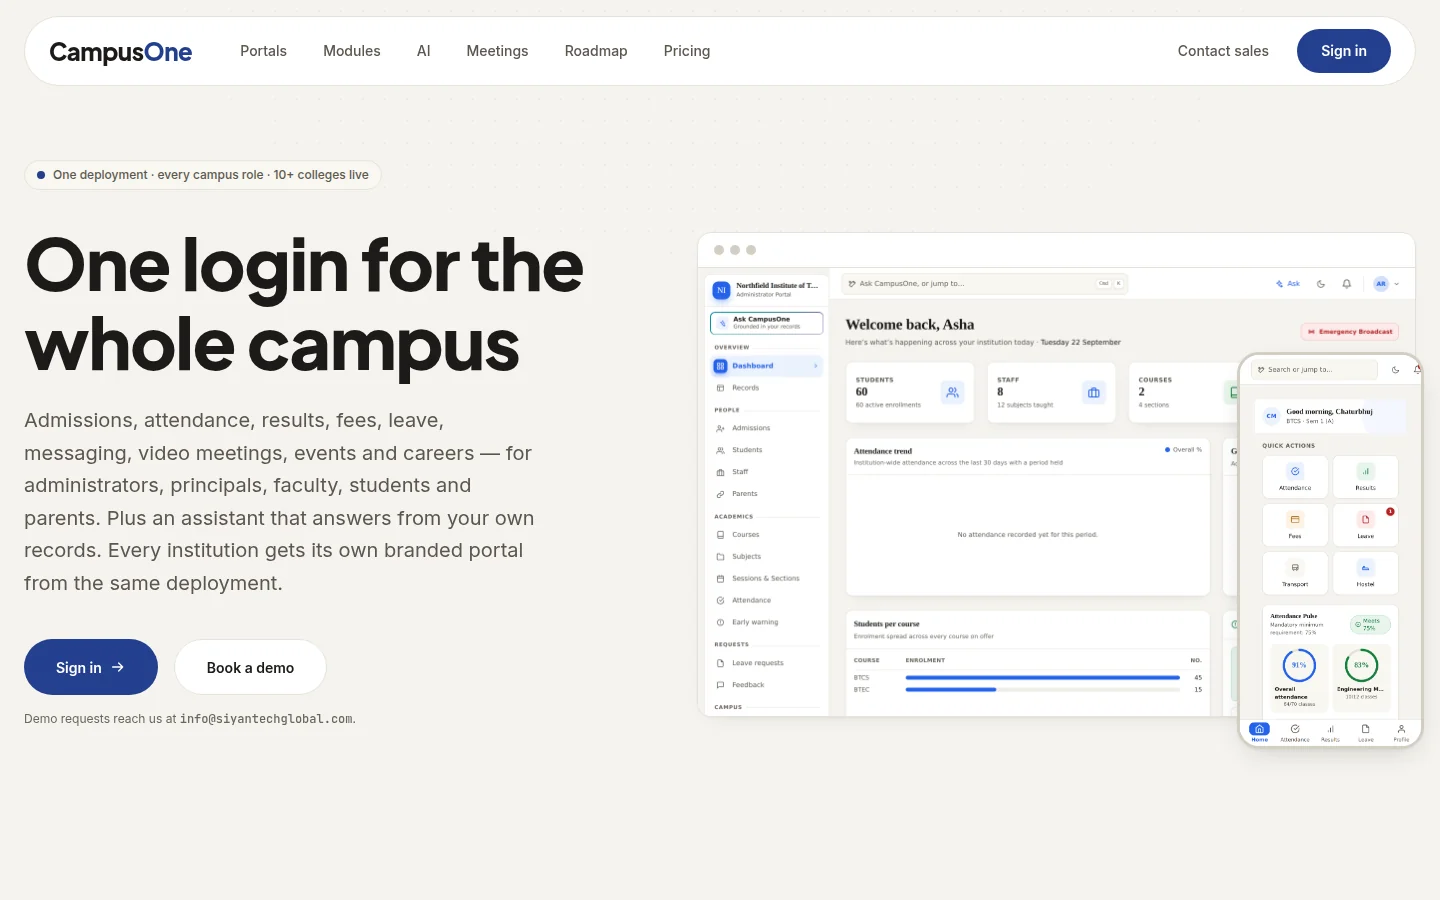Click the Ask CampusOne search field
The image size is (1440, 900).
(985, 284)
